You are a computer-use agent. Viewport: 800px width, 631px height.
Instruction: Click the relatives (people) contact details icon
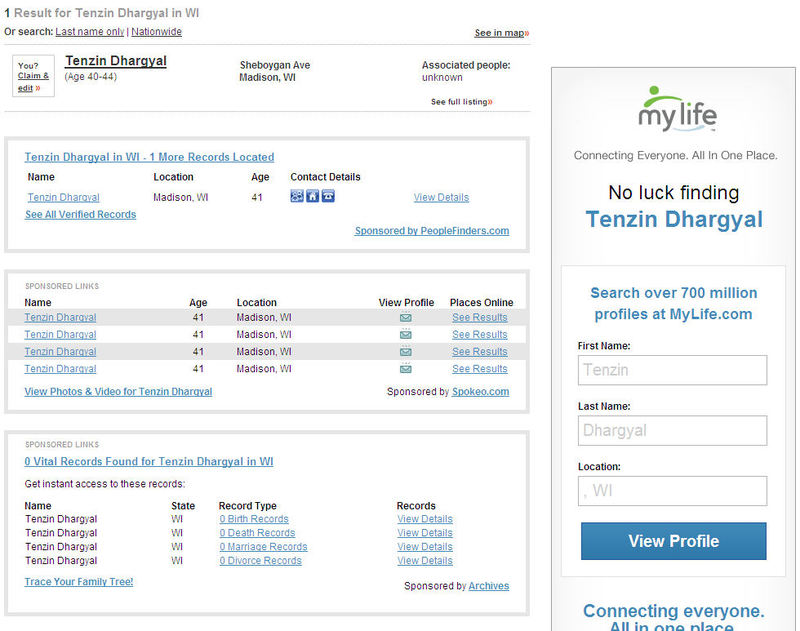point(296,196)
